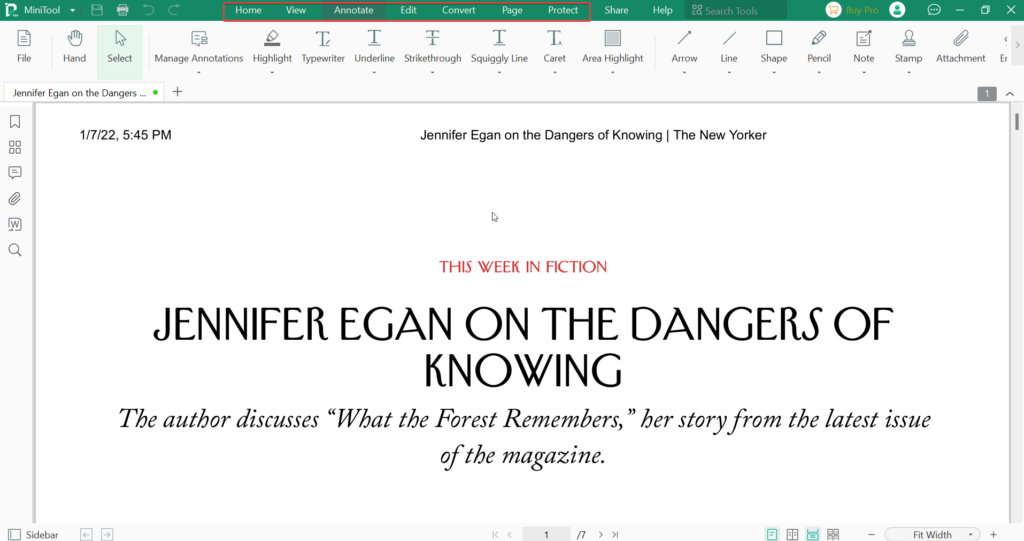Select the Hand tool

click(74, 46)
